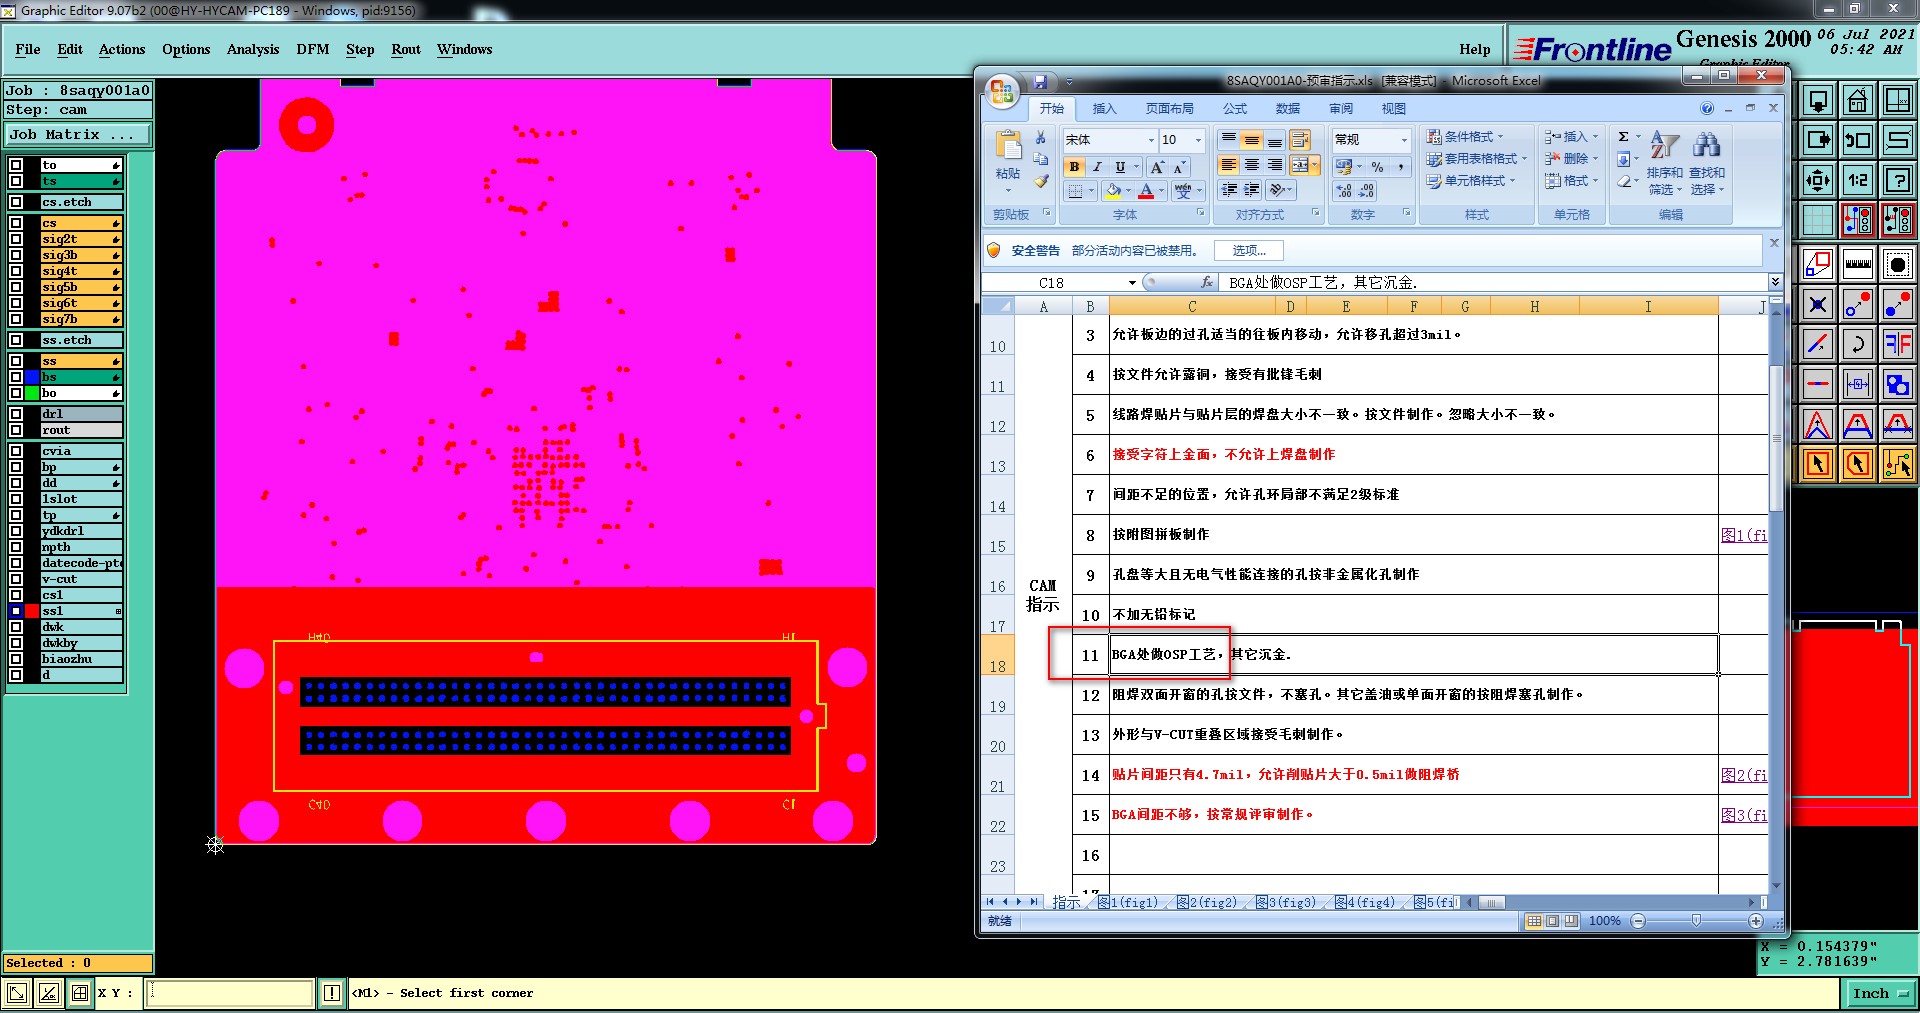Toggle Bold formatting in Excel ribbon
Image resolution: width=1920 pixels, height=1013 pixels.
tap(1074, 167)
